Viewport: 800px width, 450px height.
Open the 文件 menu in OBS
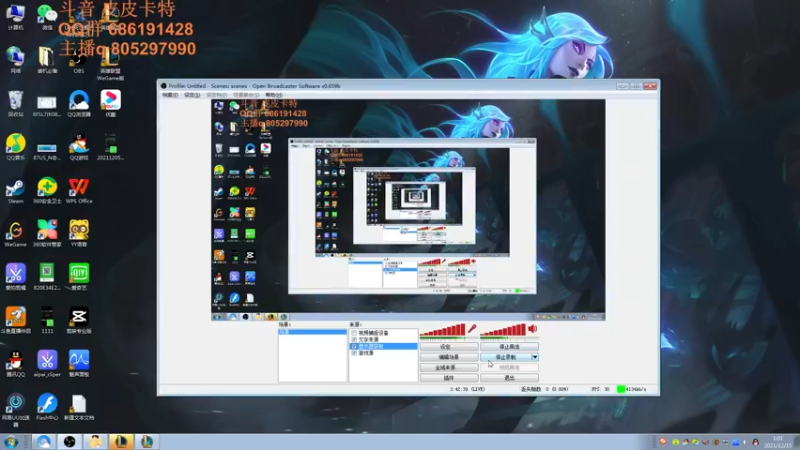[x=170, y=95]
